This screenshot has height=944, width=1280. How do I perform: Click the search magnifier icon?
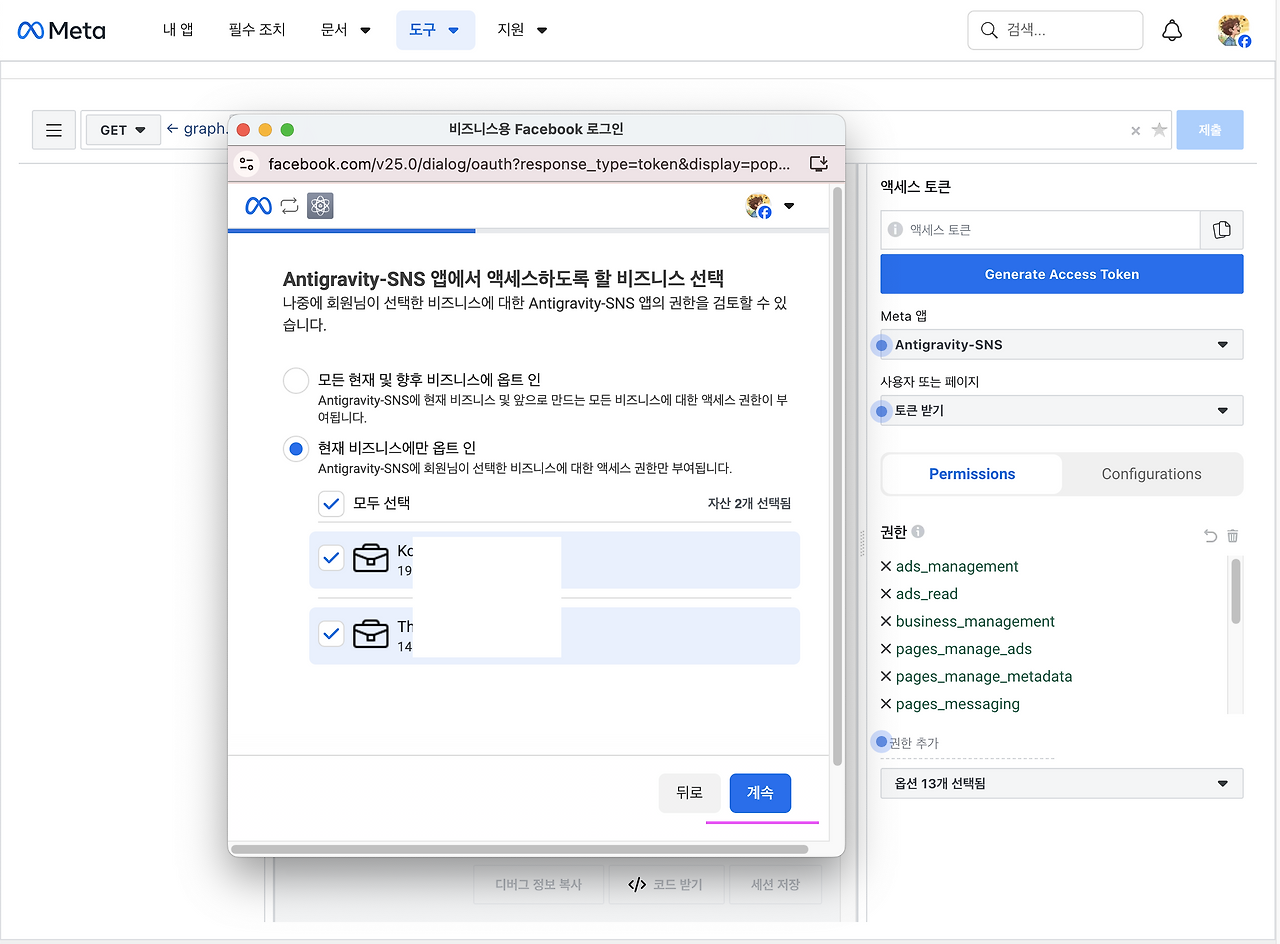tap(989, 30)
